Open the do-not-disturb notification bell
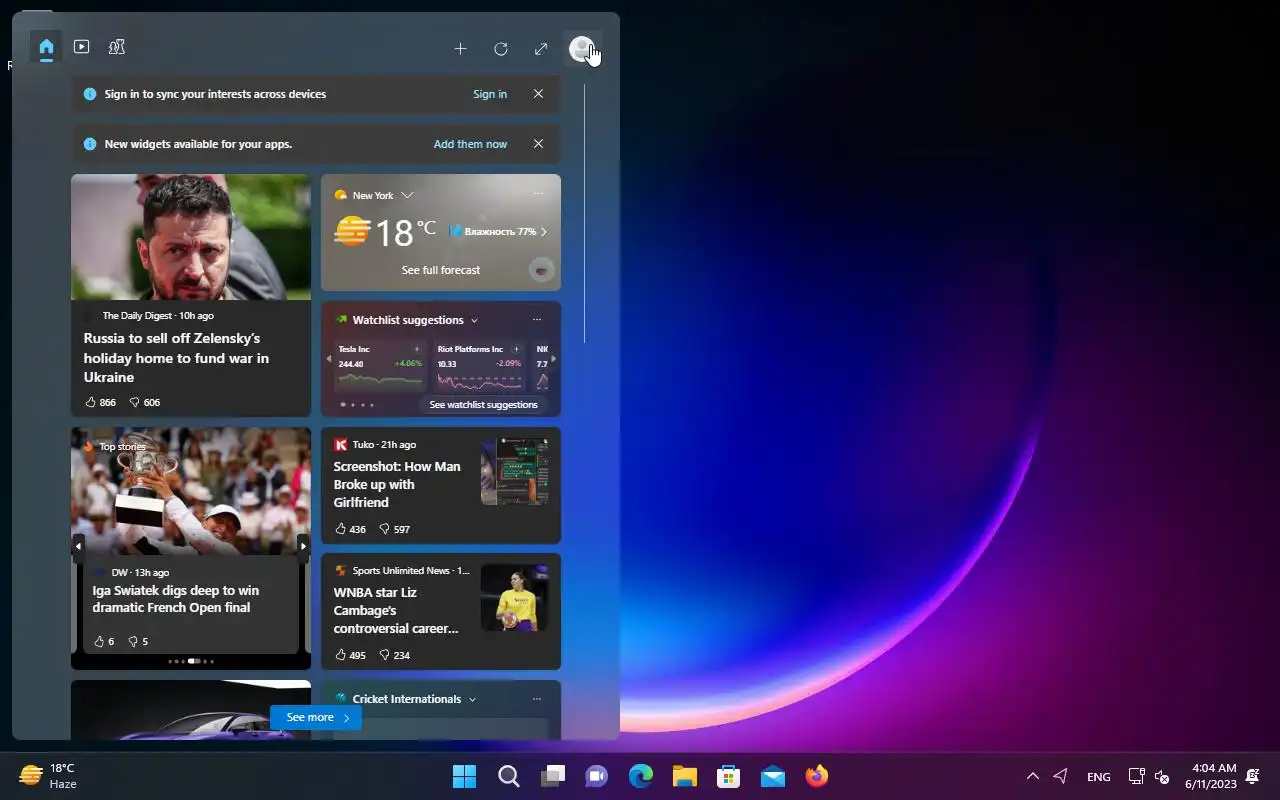This screenshot has height=800, width=1280. point(1253,776)
